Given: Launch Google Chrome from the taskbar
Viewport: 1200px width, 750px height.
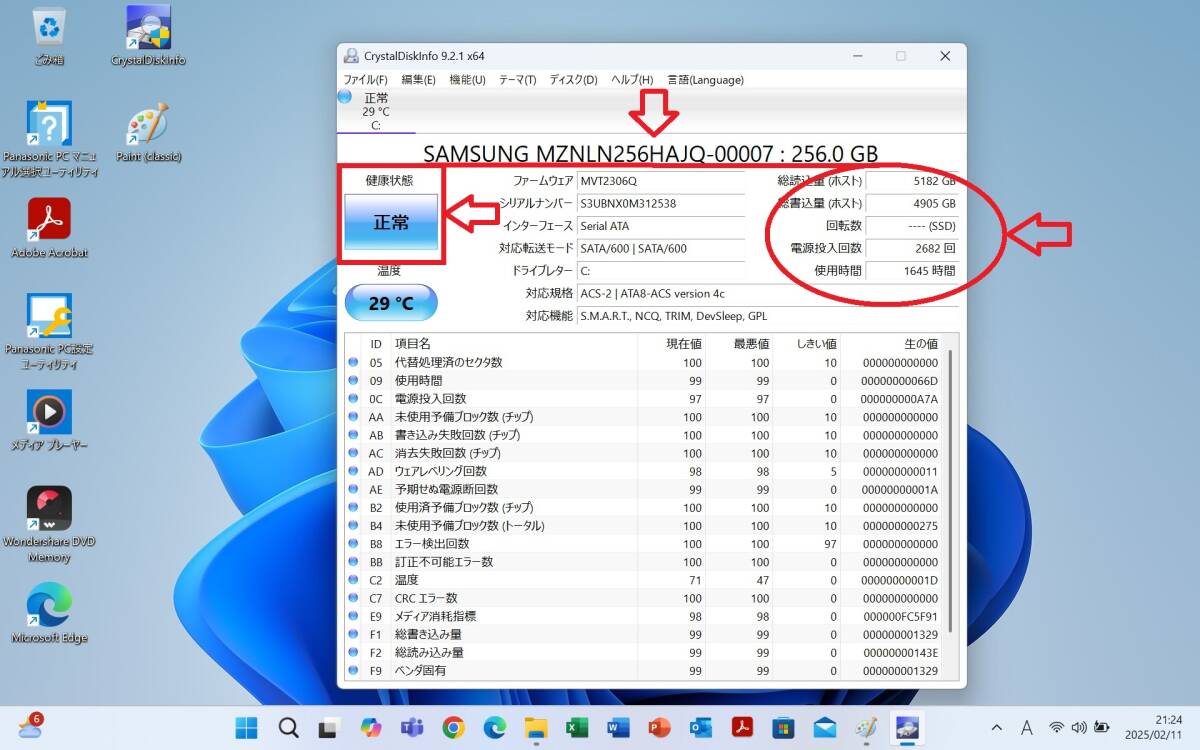Looking at the screenshot, I should (x=453, y=727).
